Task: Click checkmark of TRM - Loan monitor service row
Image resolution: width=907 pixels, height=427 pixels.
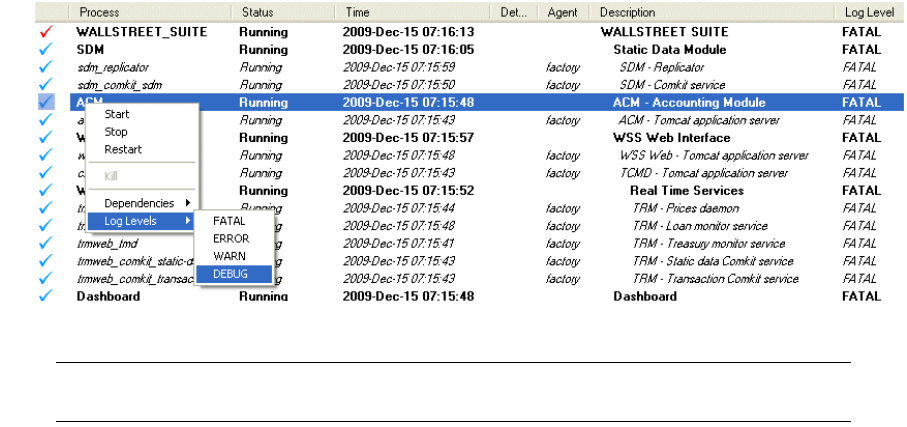Action: pyautogui.click(x=46, y=226)
